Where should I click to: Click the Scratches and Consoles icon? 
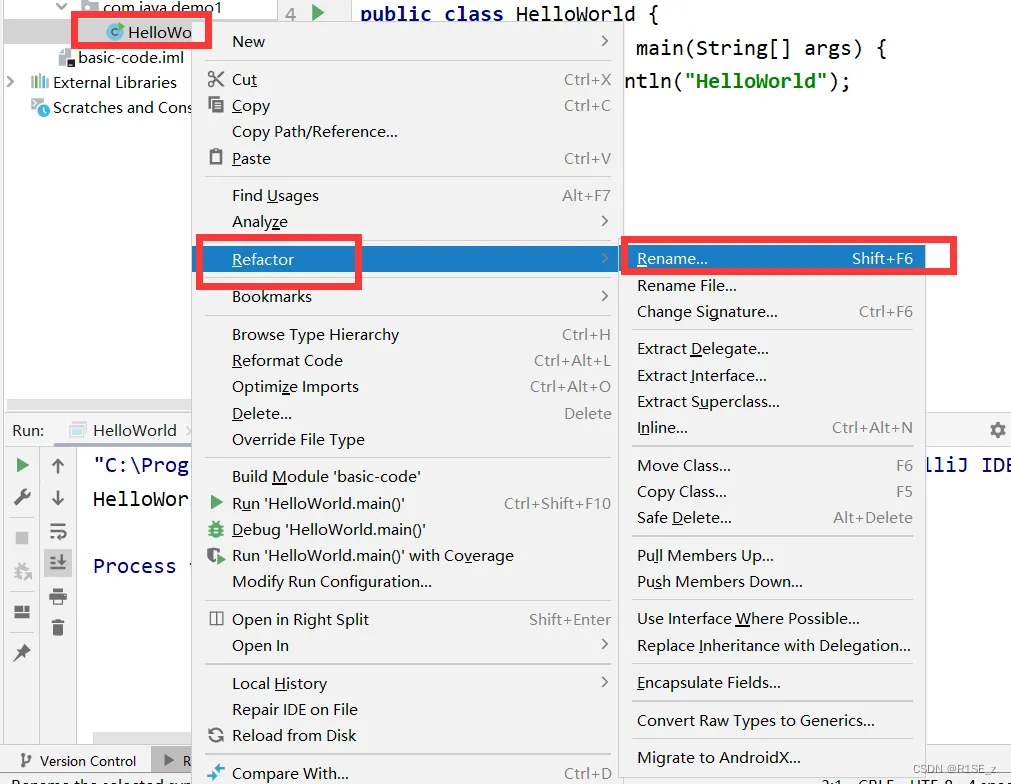tap(40, 108)
